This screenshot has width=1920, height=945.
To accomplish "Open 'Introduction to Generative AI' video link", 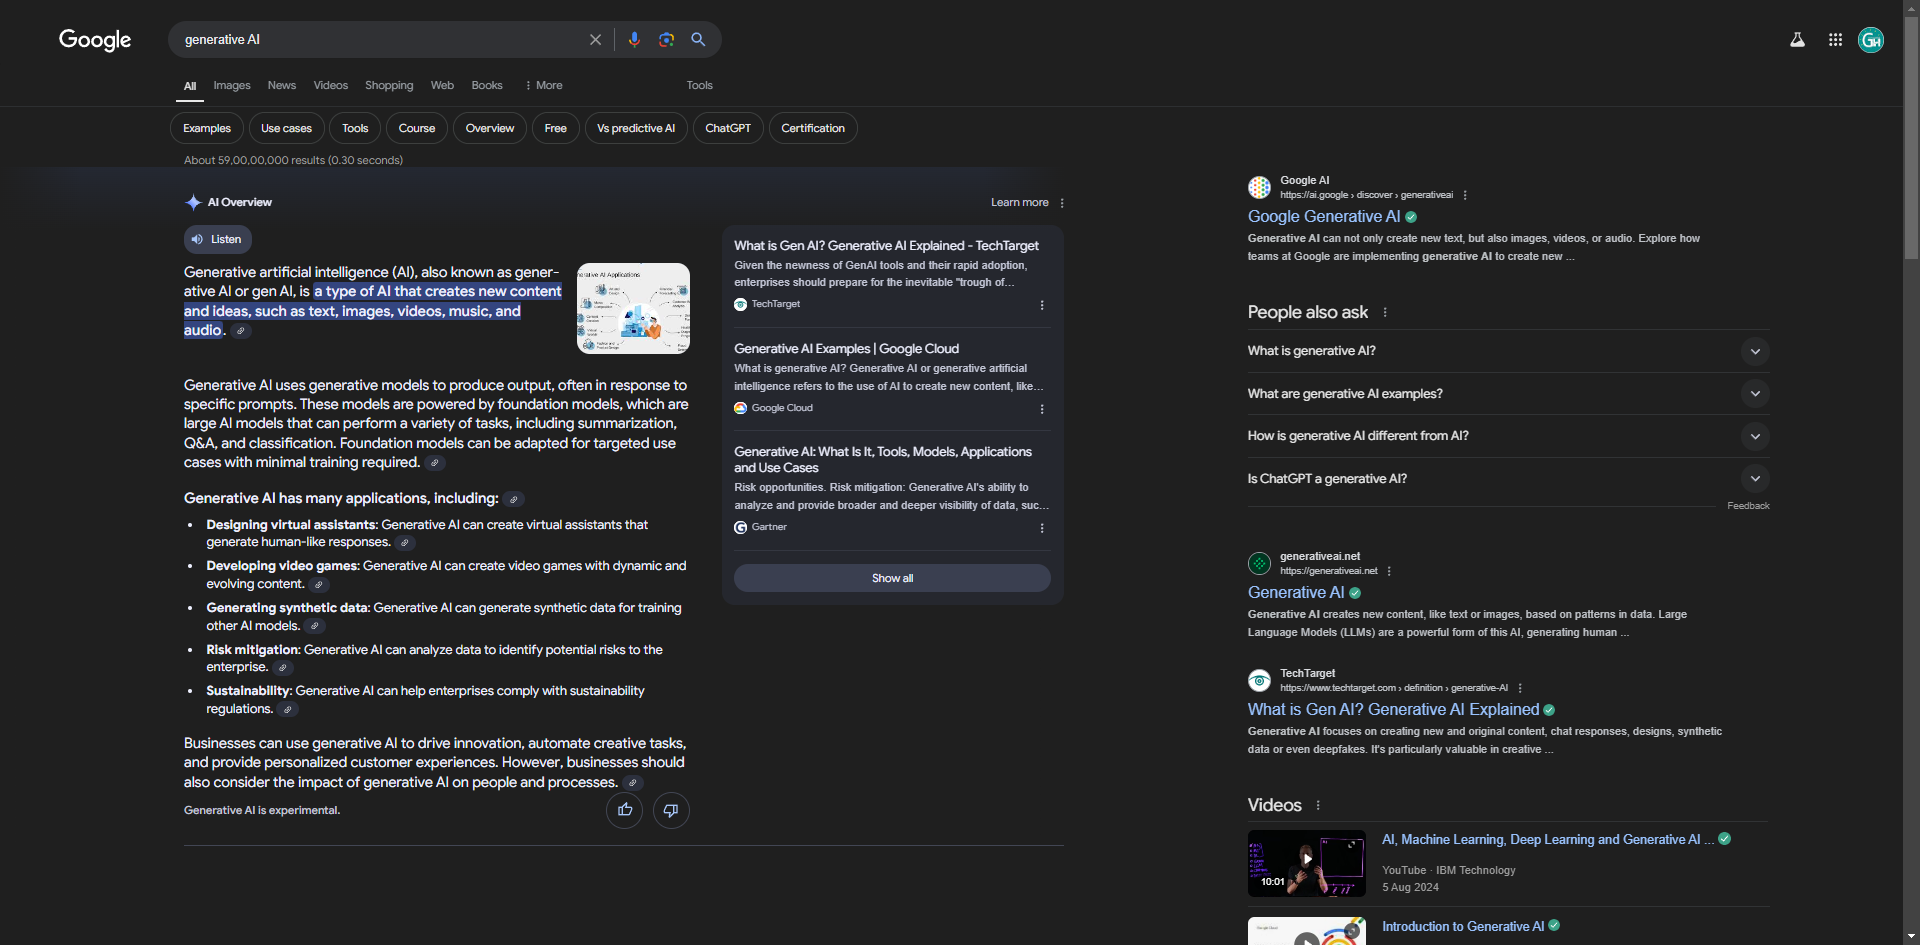I will pyautogui.click(x=1462, y=927).
